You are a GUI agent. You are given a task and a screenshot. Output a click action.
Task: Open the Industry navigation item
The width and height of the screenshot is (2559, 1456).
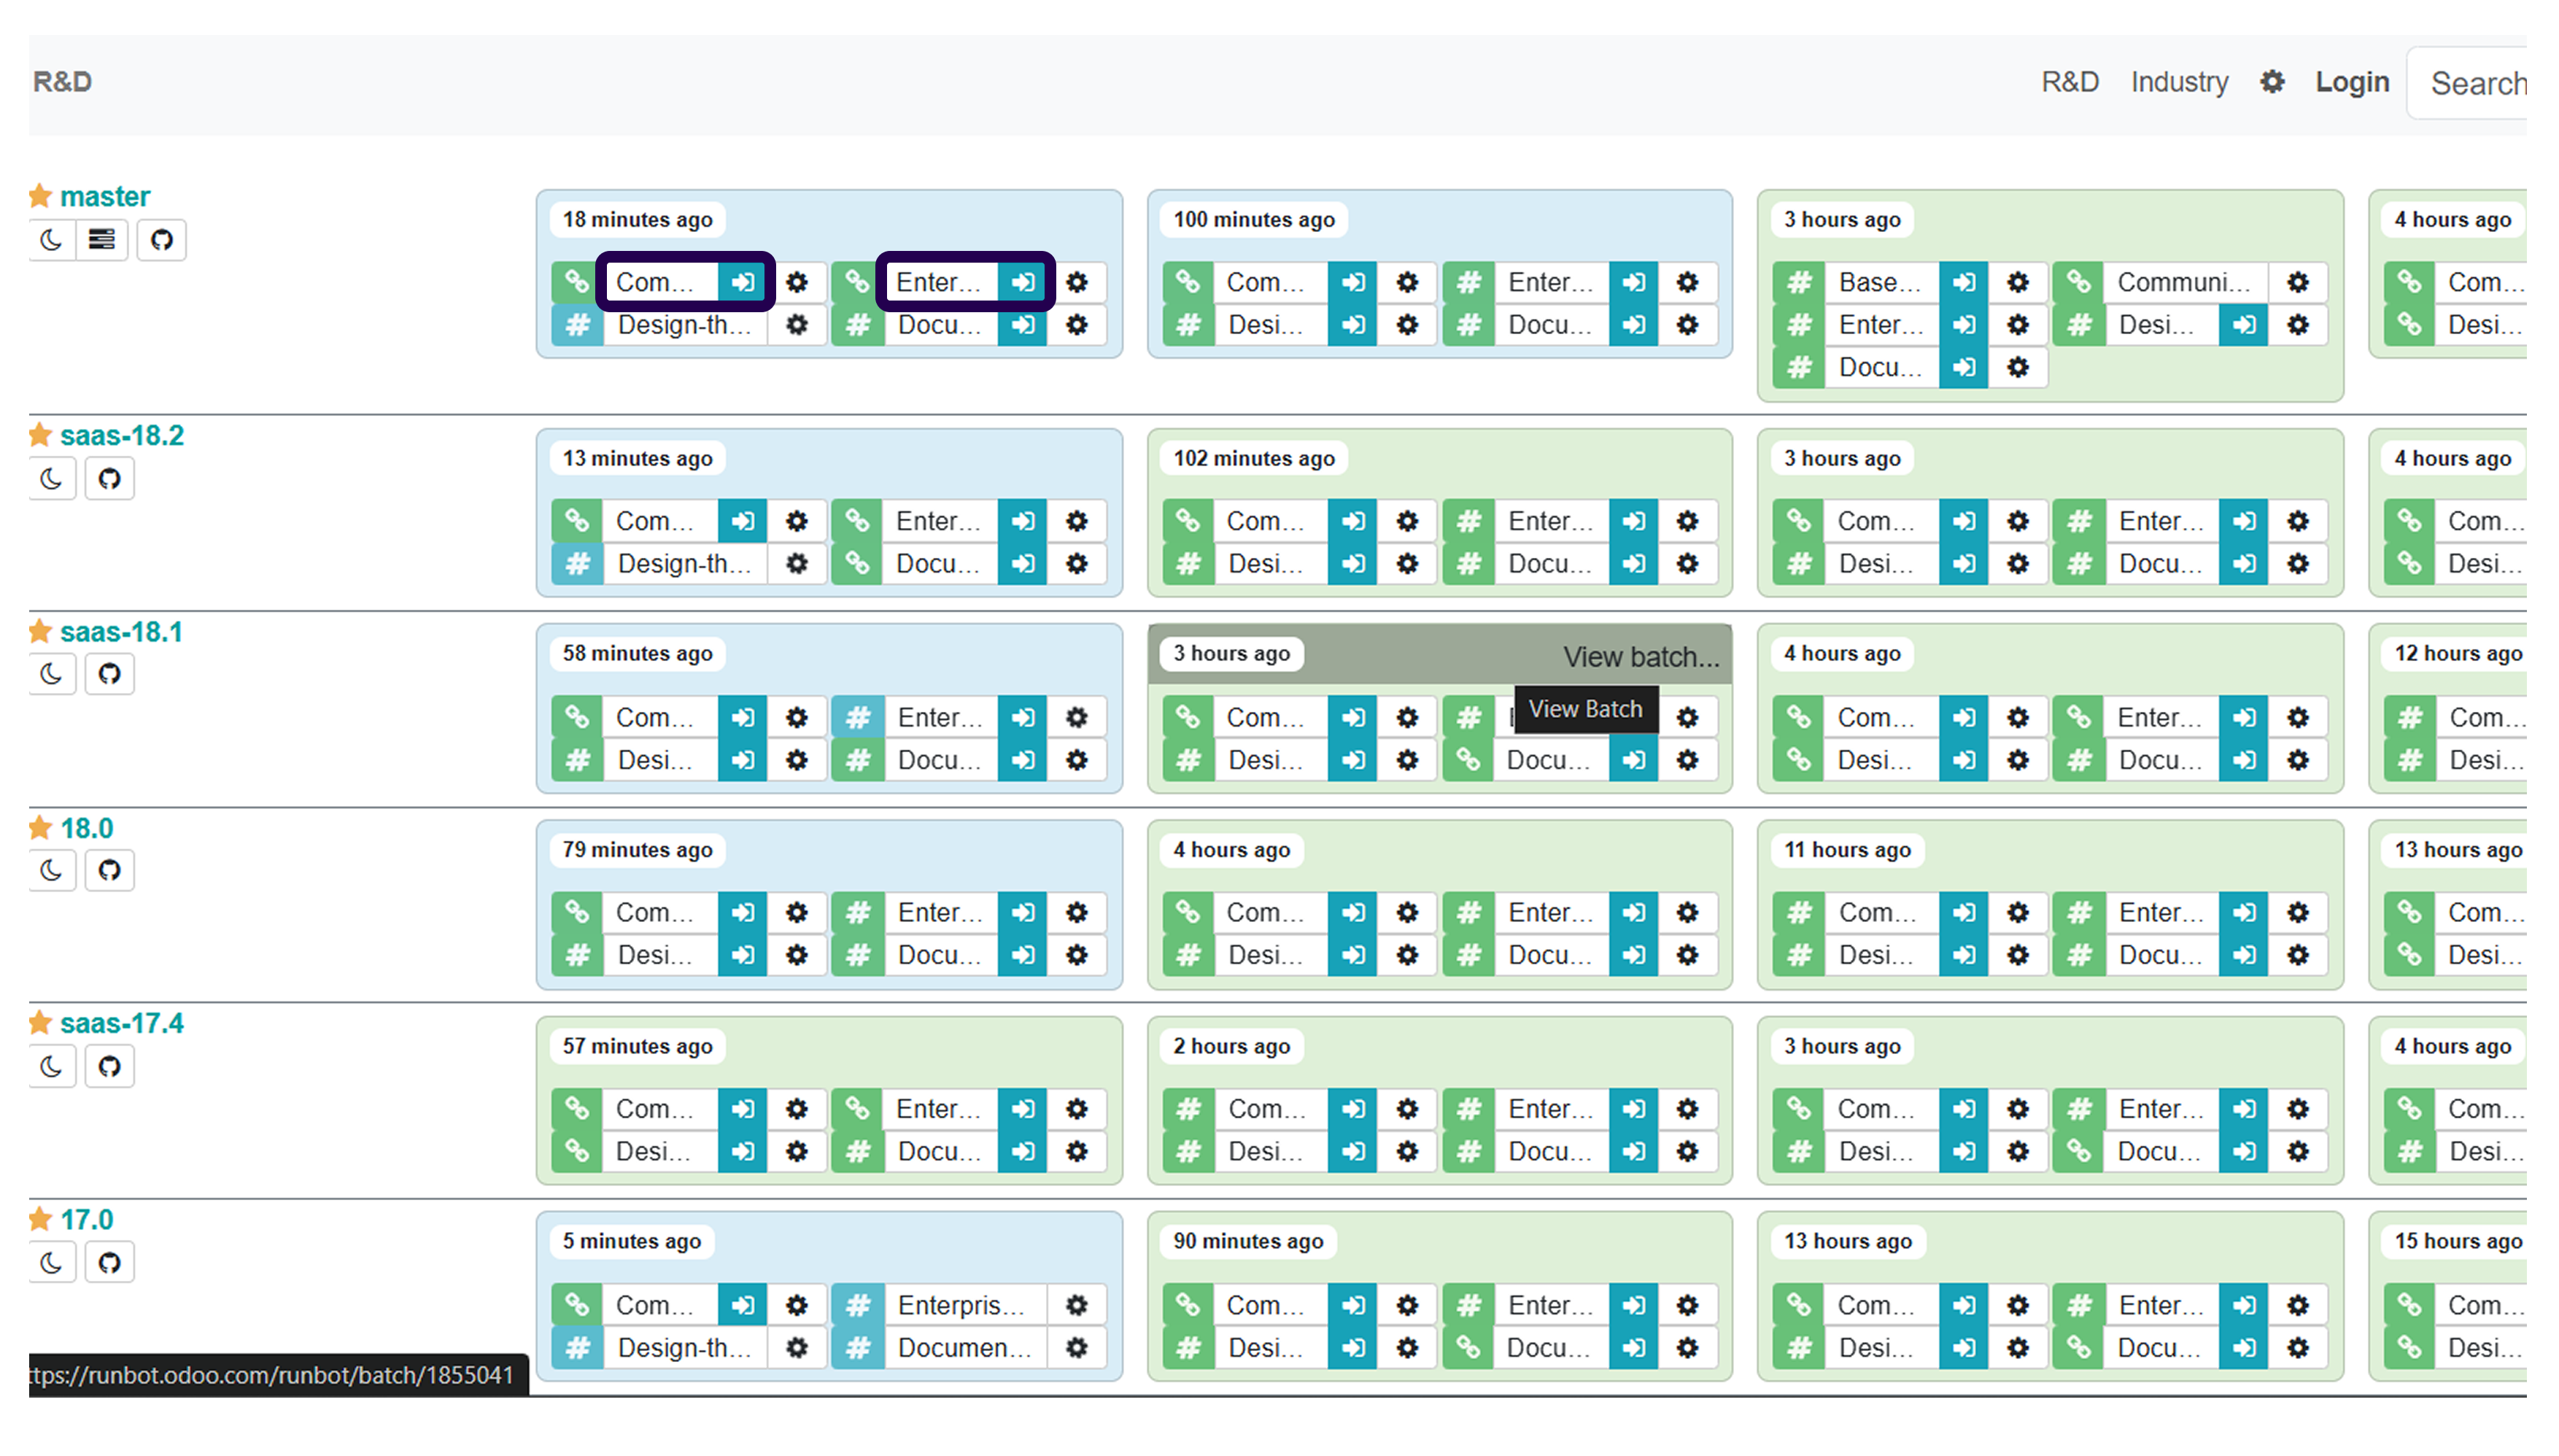coord(2179,82)
